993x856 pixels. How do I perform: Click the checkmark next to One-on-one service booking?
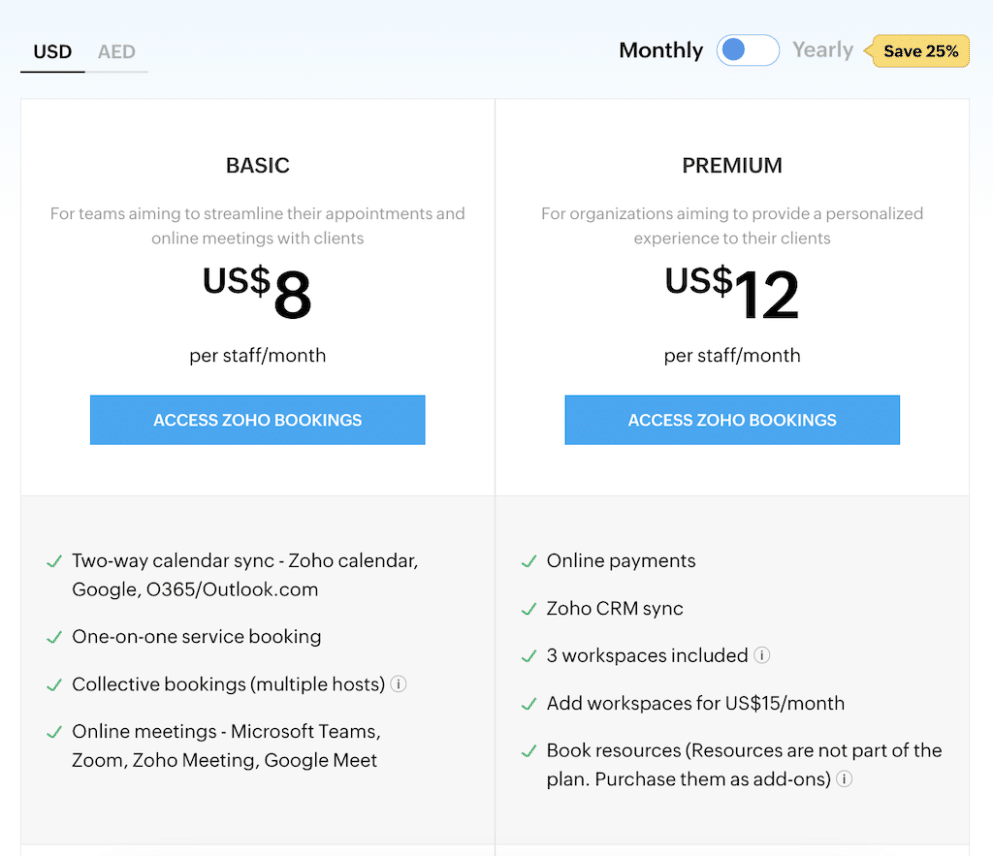click(x=53, y=637)
